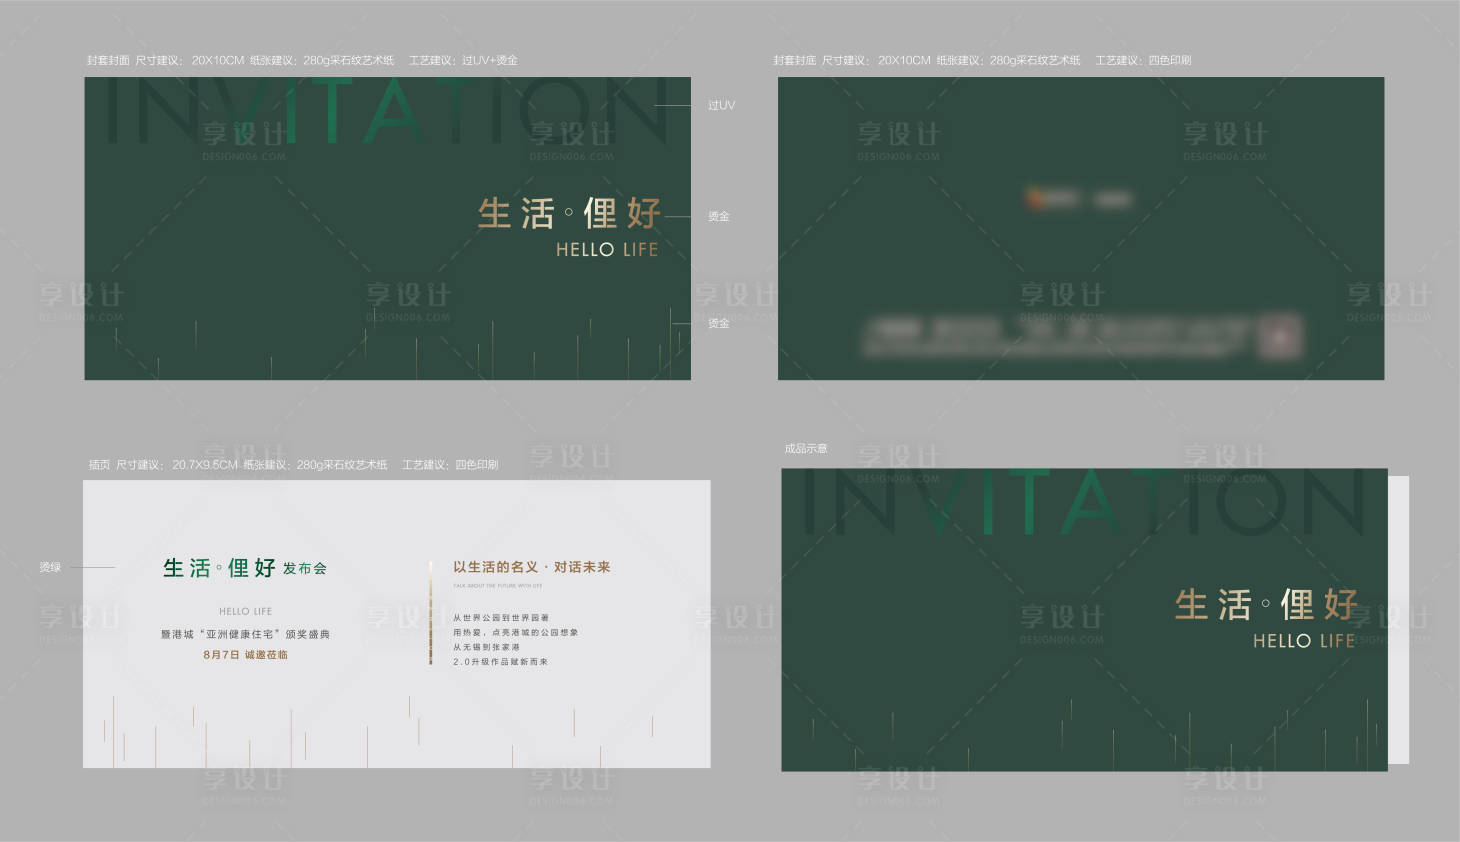The height and width of the screenshot is (842, 1460).
Task: Select the blurred logo on the back cover
Action: click(x=1080, y=198)
